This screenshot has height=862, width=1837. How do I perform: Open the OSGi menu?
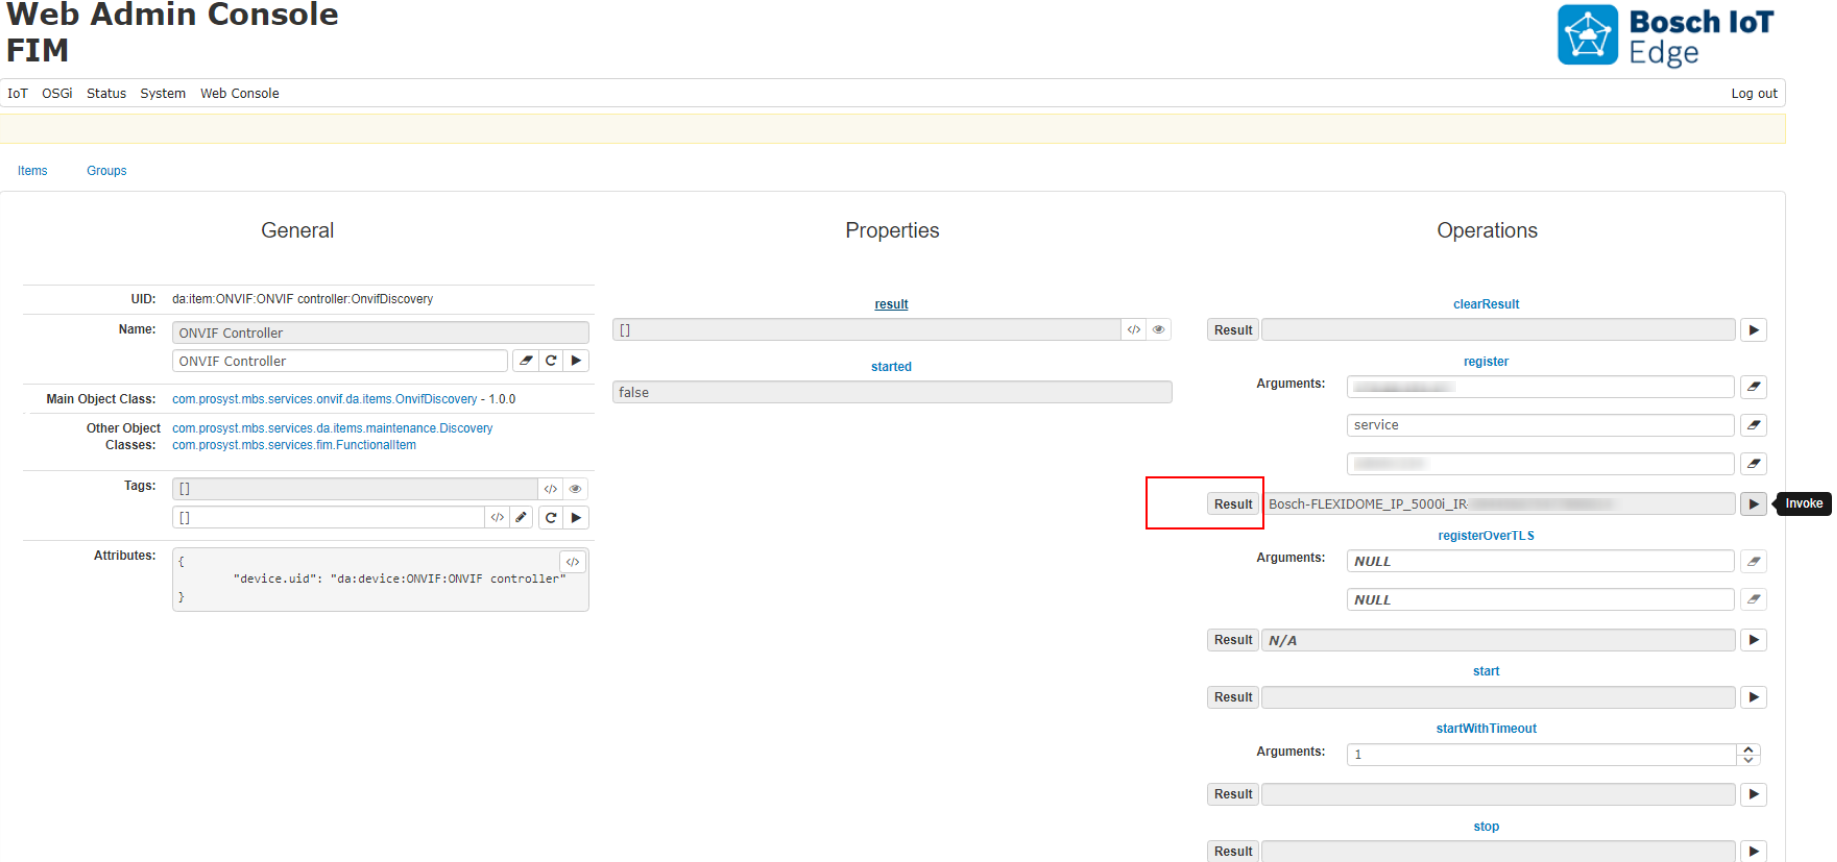pyautogui.click(x=57, y=93)
